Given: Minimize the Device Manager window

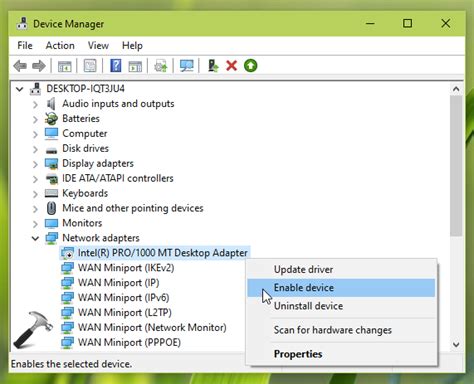Looking at the screenshot, I should (370, 24).
